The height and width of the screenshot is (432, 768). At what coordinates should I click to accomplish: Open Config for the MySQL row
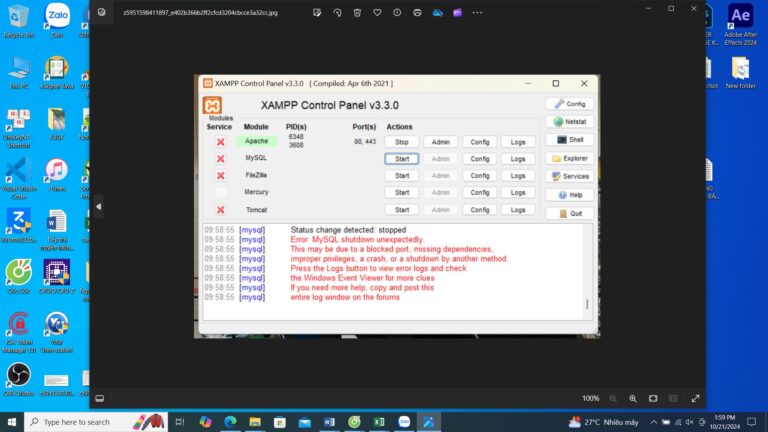[480, 159]
